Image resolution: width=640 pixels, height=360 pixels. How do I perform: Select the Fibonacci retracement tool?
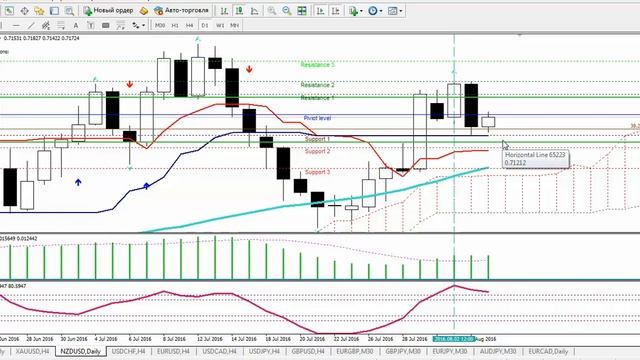click(x=61, y=25)
